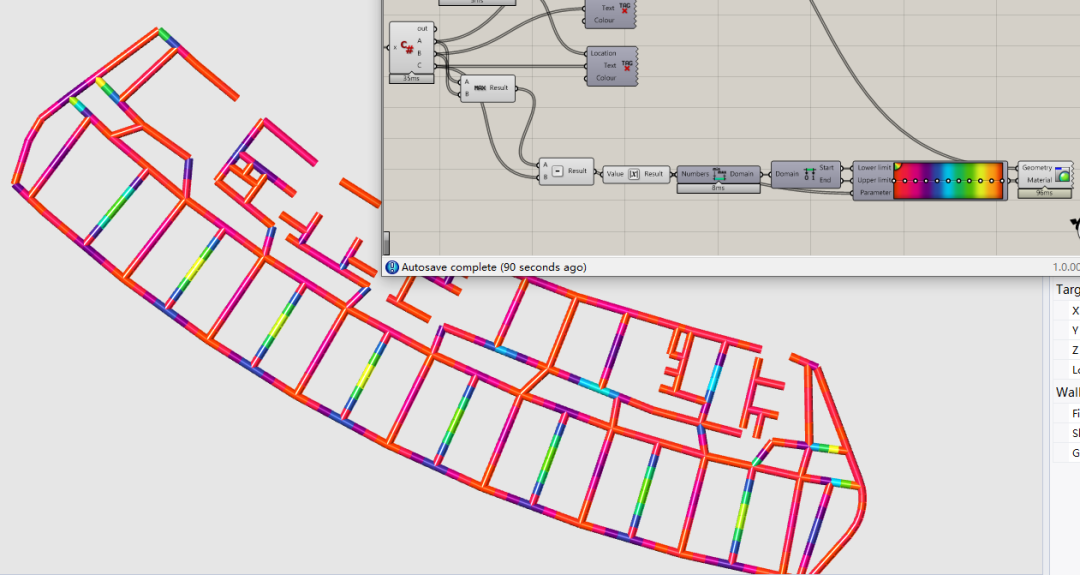Click input 'B' of the subtraction component
Screen dimensions: 1080x575
pos(546,177)
